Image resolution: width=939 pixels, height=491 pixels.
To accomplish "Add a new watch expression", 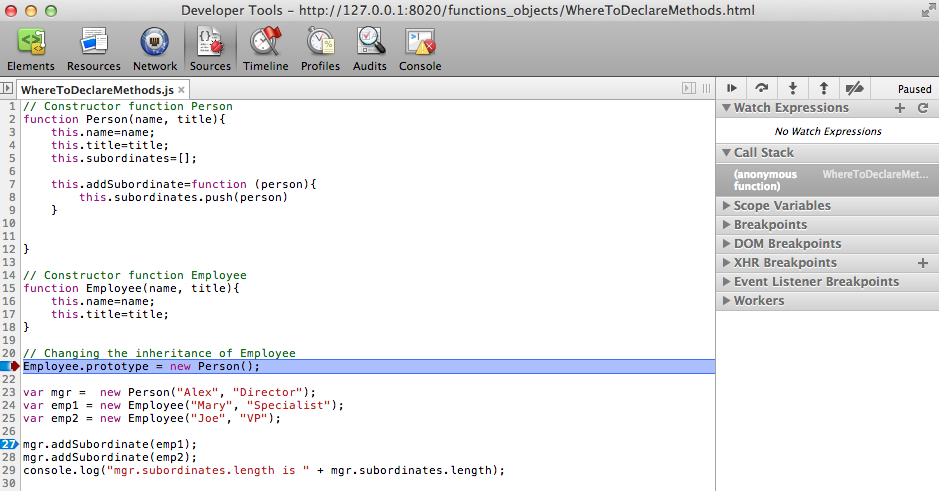I will tap(900, 108).
